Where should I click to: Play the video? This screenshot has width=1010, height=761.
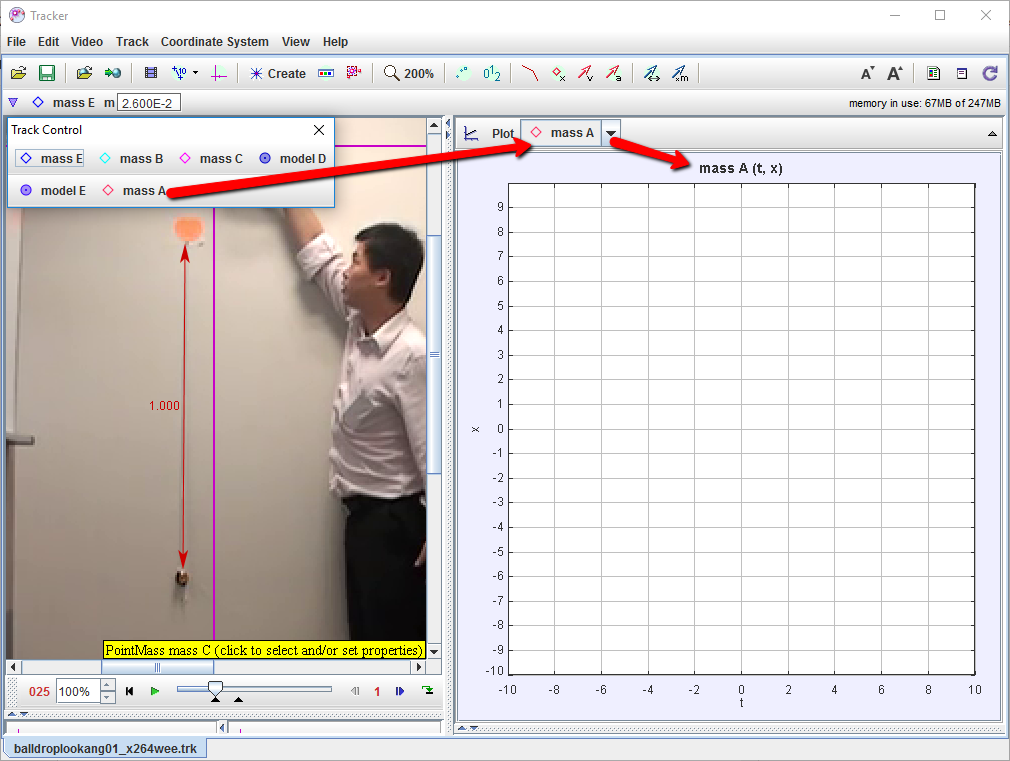pos(155,691)
